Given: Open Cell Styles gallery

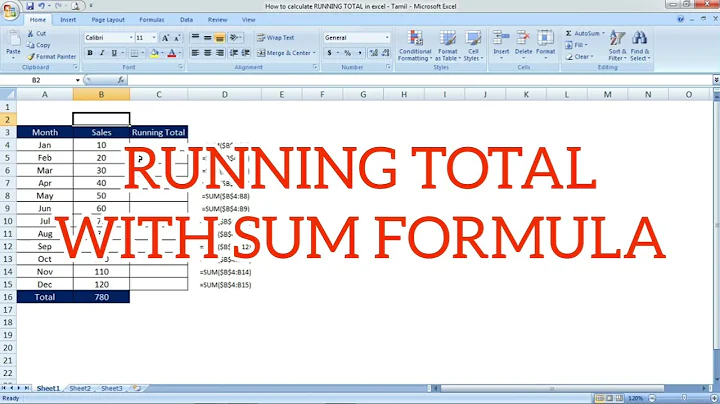Looking at the screenshot, I should 473,45.
